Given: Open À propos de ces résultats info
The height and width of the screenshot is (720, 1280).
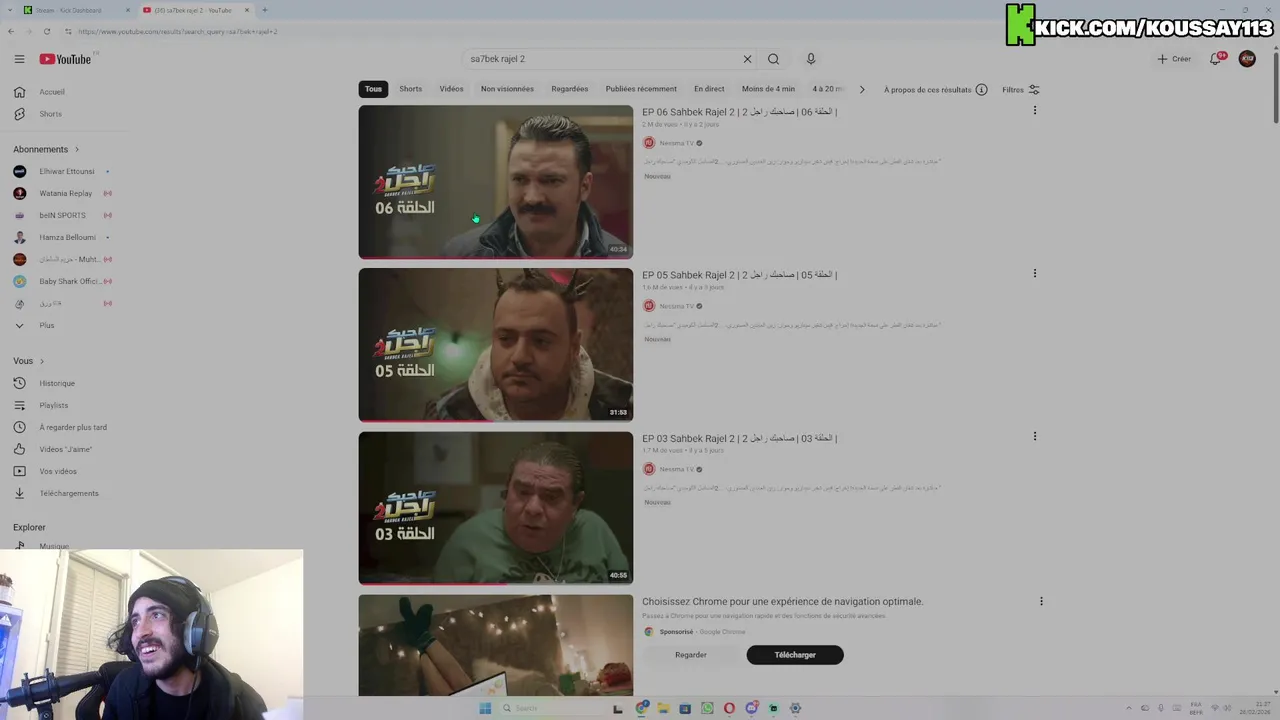Looking at the screenshot, I should (935, 89).
